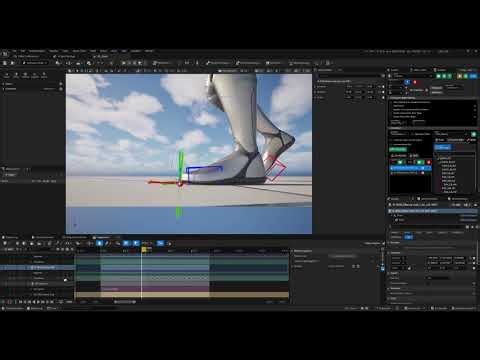Click the purple section in the timeline
Screen dimensions: 480x360
tap(155, 289)
